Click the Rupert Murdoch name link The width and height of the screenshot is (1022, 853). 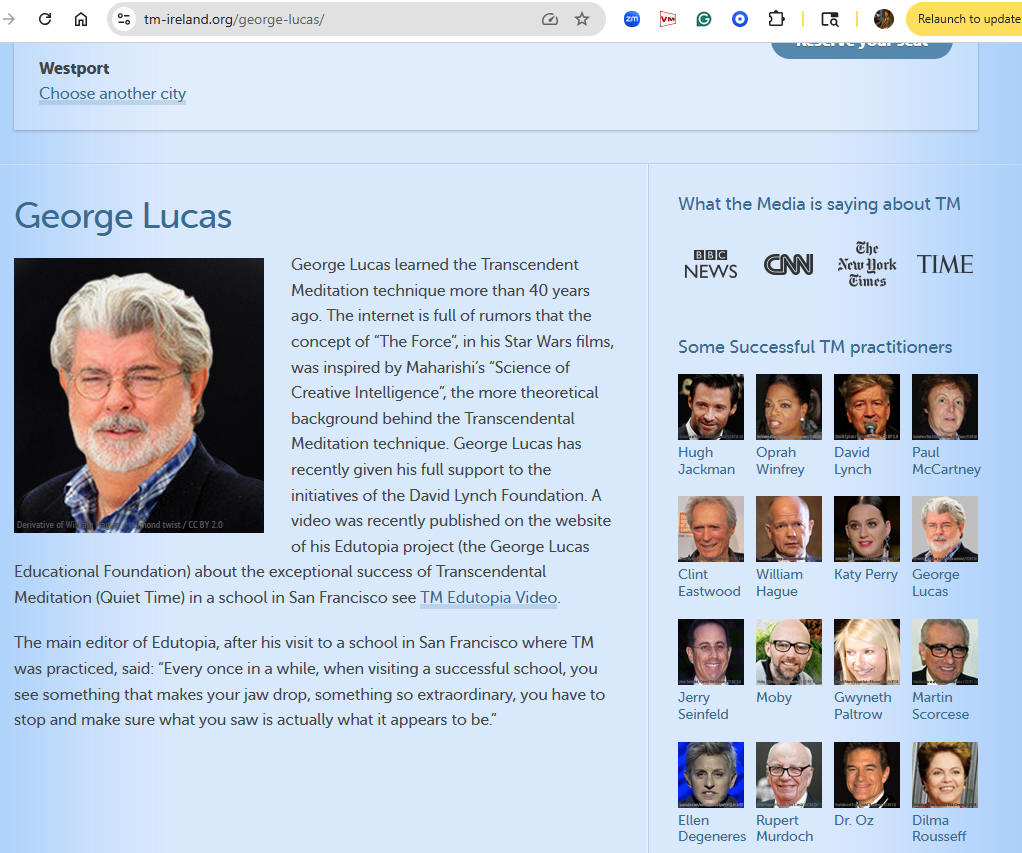pyautogui.click(x=785, y=828)
